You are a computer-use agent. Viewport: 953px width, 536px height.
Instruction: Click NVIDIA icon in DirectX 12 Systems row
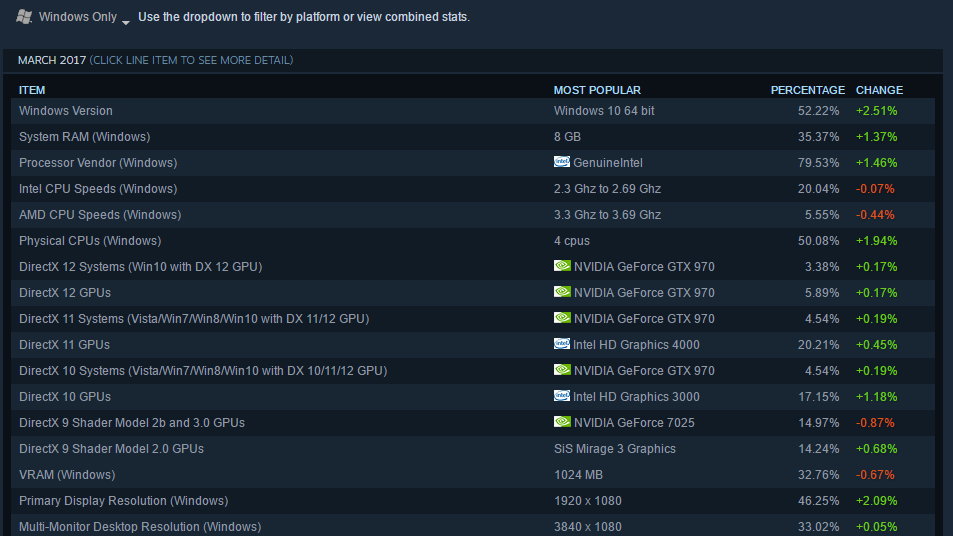pos(562,266)
